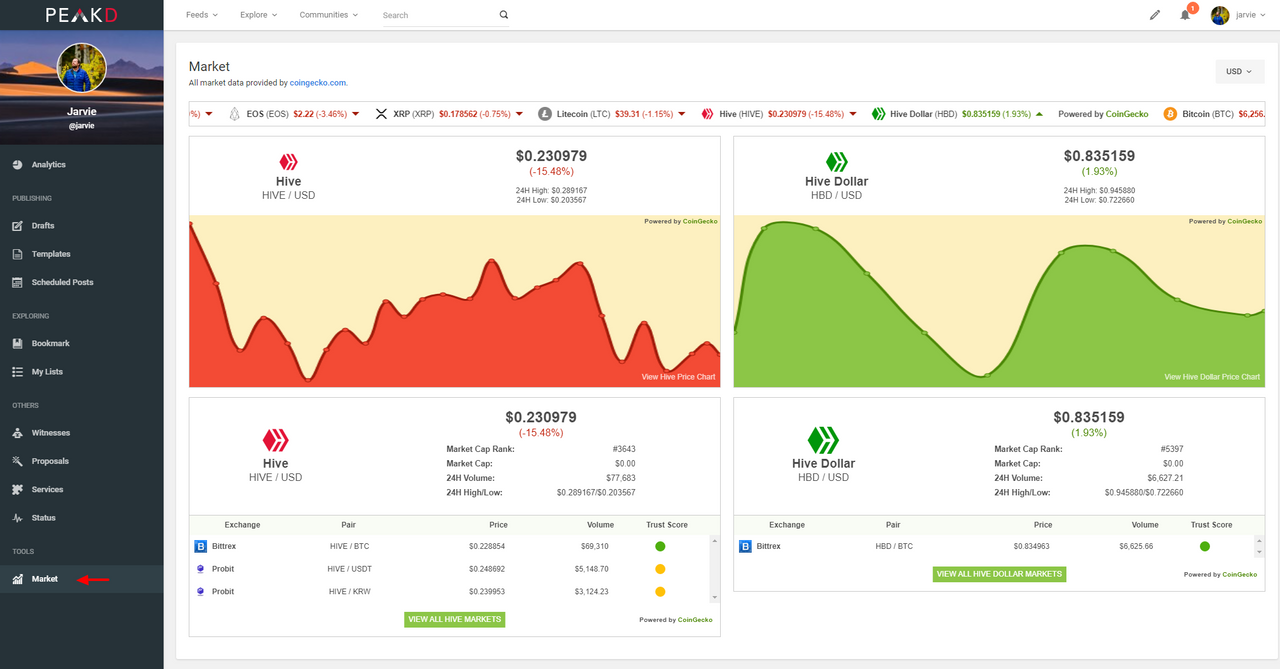
Task: Click the Proposals icon in sidebar
Action: 17,461
